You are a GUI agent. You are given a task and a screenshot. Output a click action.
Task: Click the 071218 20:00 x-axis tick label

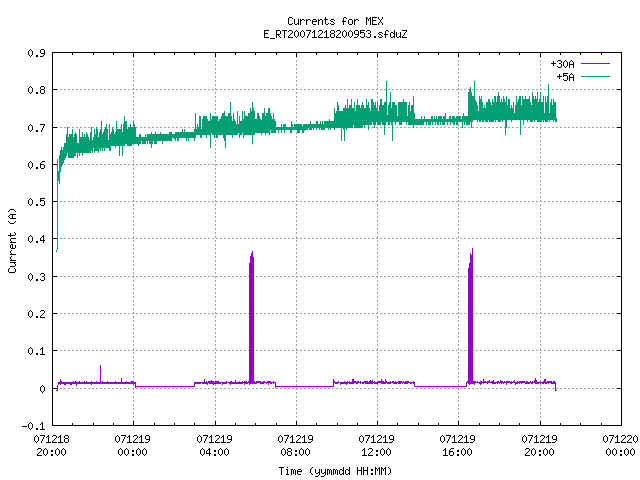pos(51,446)
